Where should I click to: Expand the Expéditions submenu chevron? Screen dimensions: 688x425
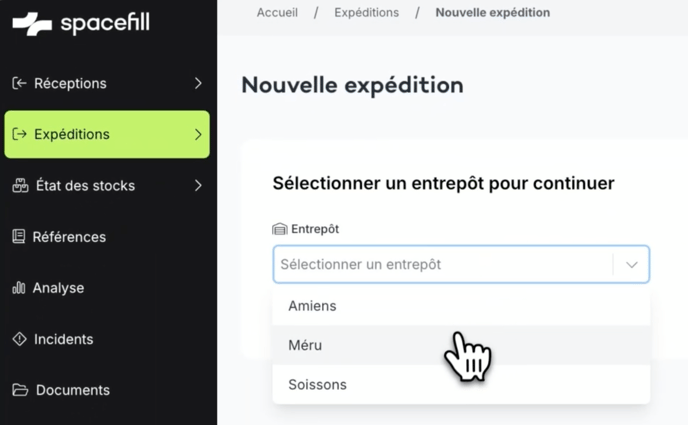pyautogui.click(x=198, y=134)
